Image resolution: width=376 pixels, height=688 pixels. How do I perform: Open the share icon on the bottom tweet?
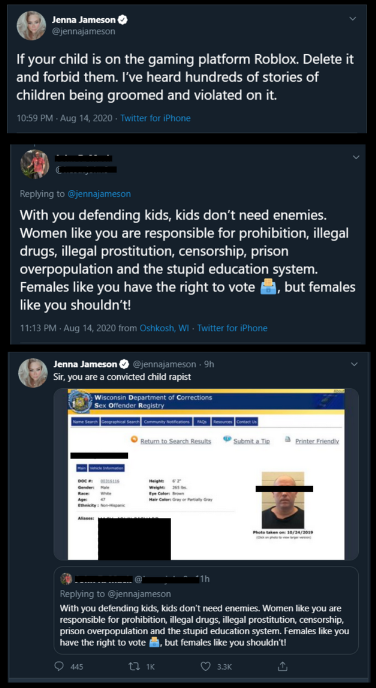click(x=282, y=666)
